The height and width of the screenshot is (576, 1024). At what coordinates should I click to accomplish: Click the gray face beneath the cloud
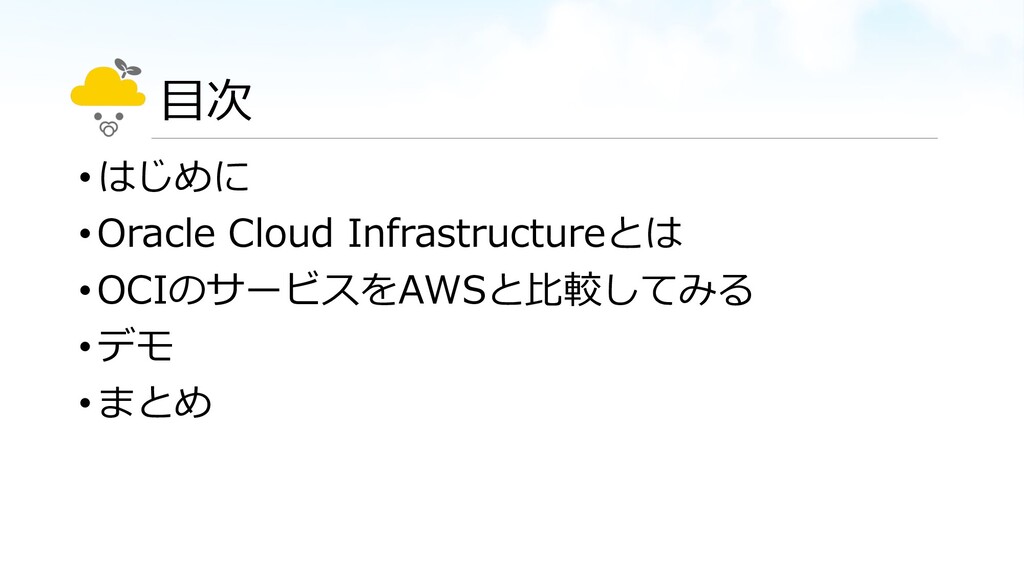click(109, 124)
